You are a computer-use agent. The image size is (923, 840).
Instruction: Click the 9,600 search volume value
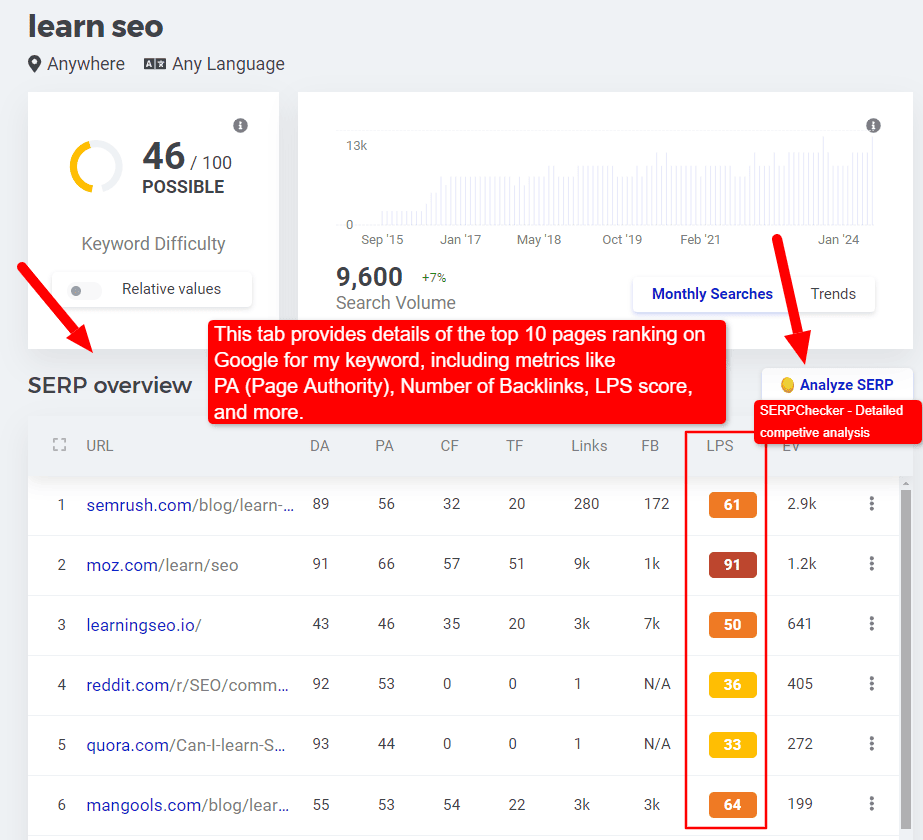click(369, 277)
